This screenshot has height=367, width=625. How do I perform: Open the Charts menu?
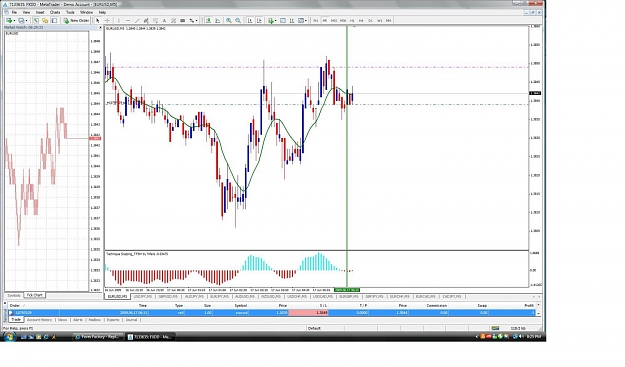point(55,12)
